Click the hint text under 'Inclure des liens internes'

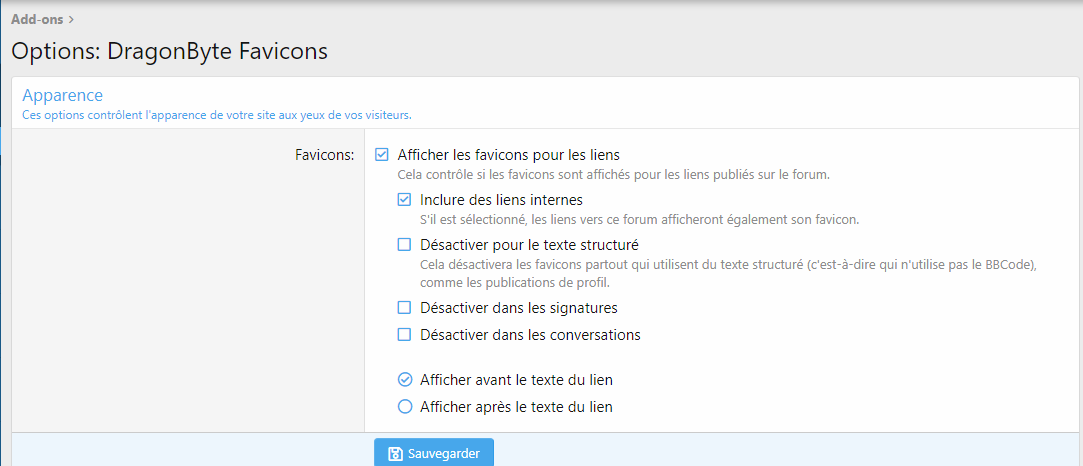pos(639,219)
